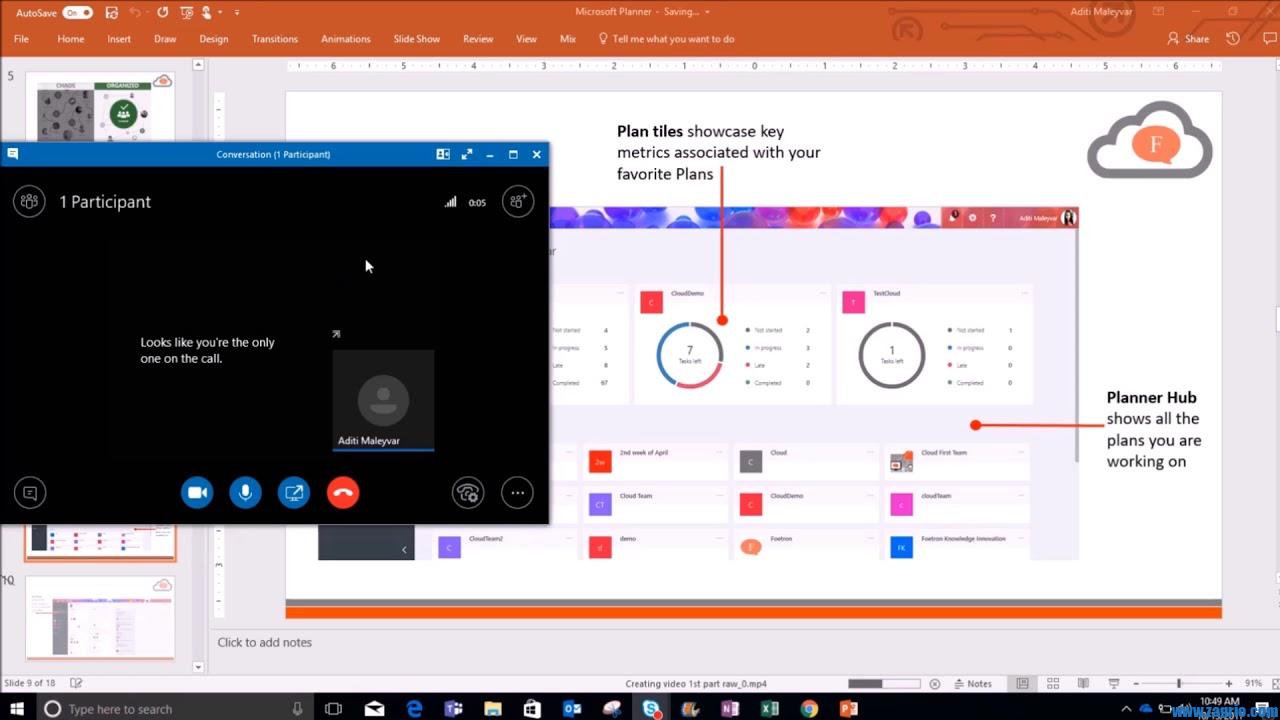Image resolution: width=1280 pixels, height=720 pixels.
Task: Go to the Animations tab
Action: pyautogui.click(x=346, y=39)
